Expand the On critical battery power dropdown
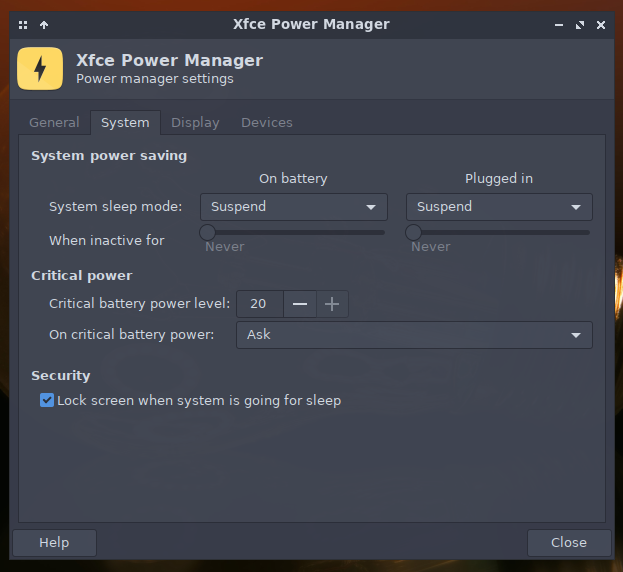623x572 pixels. coord(414,335)
